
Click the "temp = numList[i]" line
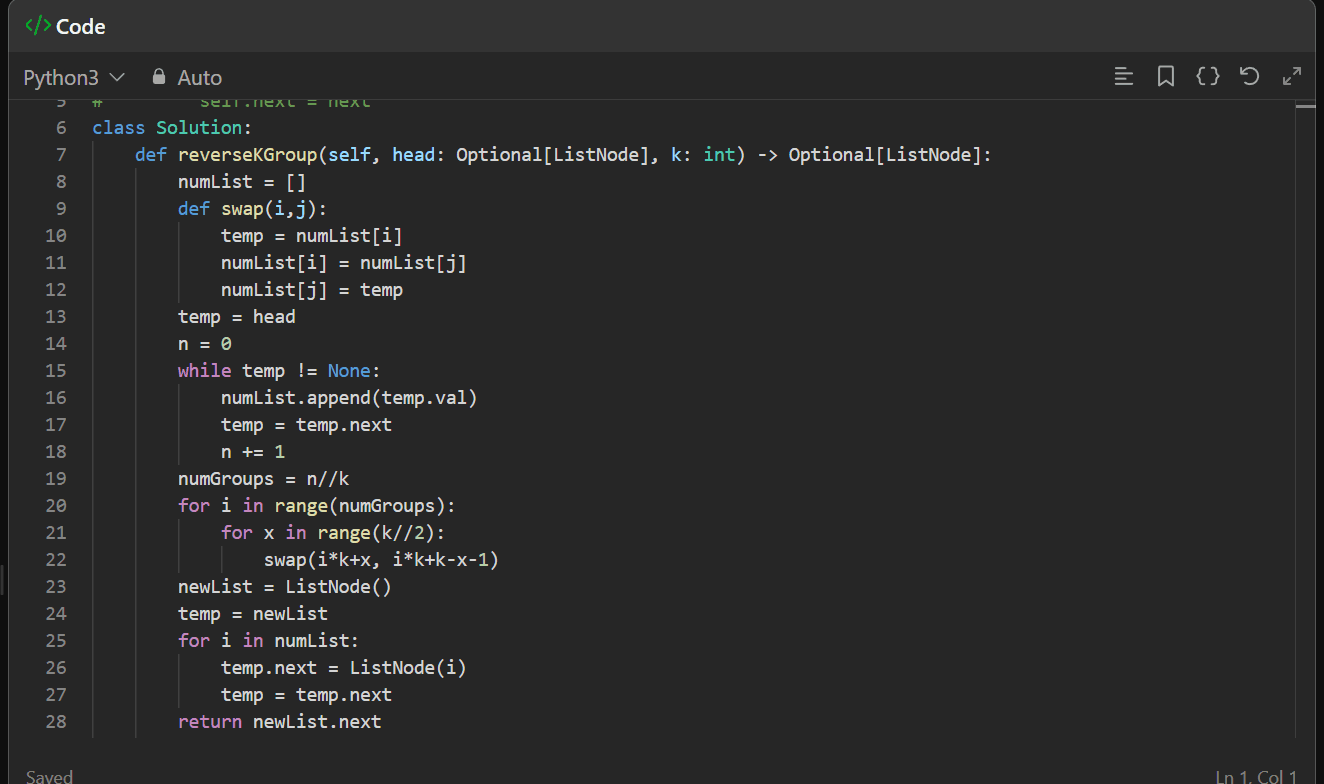coord(312,235)
